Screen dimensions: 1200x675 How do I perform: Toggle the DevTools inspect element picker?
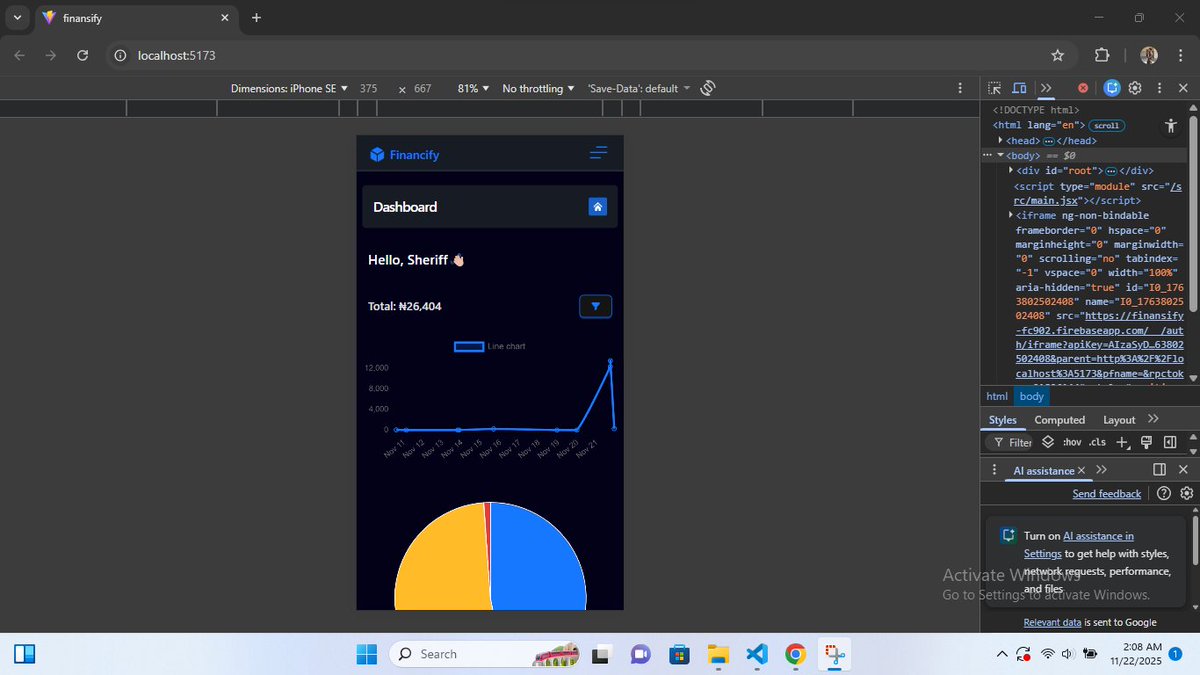point(994,88)
